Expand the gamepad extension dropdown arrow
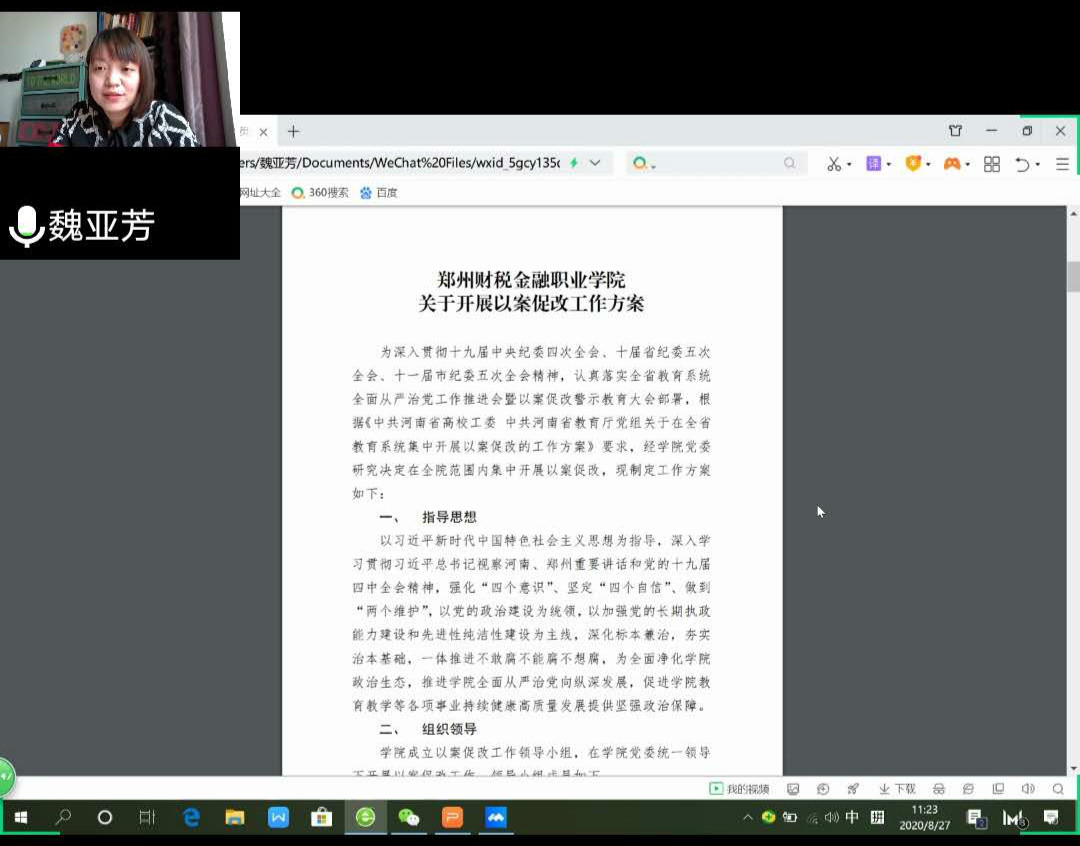The image size is (1080, 846). (x=968, y=165)
